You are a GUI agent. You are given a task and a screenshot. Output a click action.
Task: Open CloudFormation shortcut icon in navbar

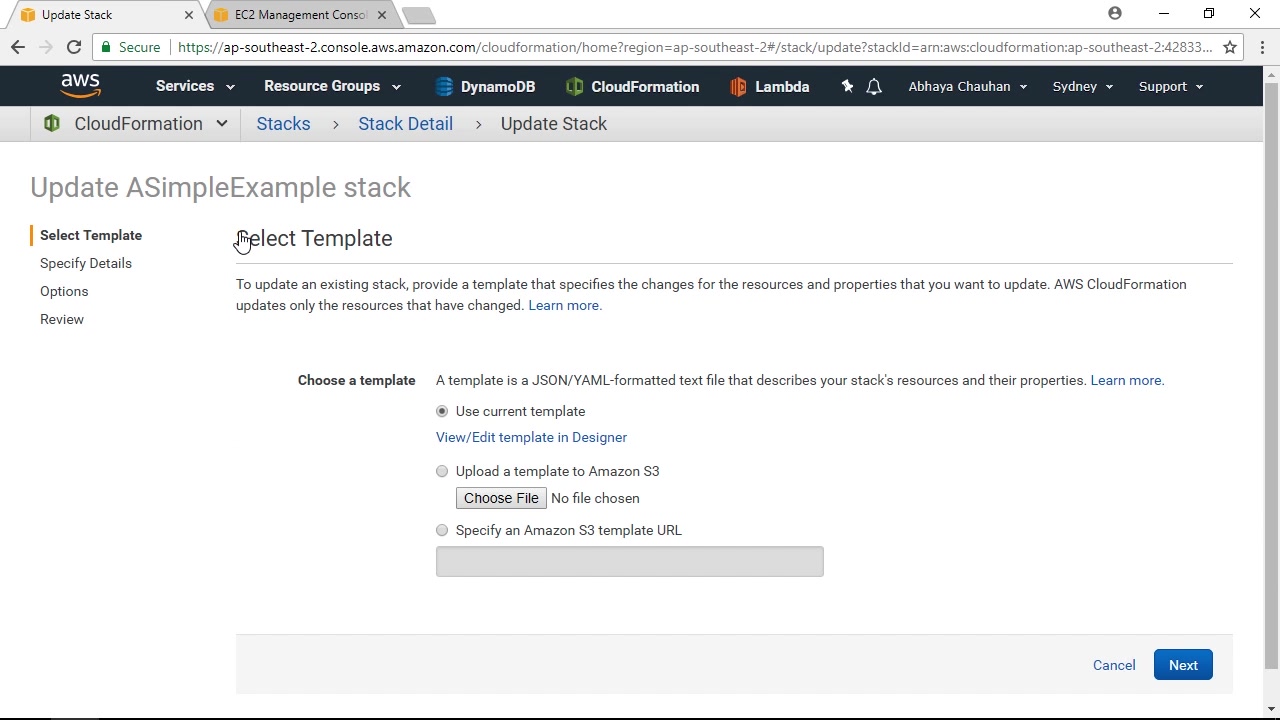tap(574, 87)
